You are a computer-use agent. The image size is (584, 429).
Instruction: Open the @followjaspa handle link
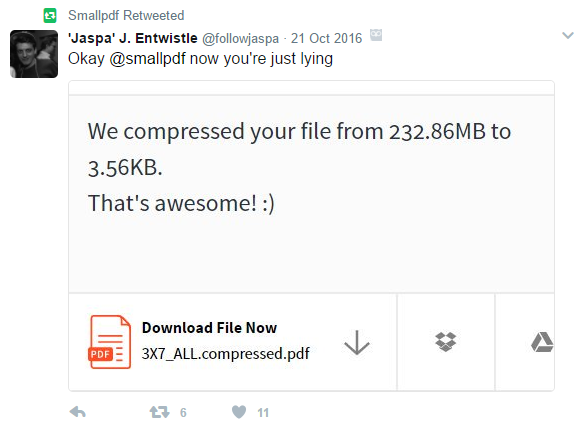click(240, 39)
